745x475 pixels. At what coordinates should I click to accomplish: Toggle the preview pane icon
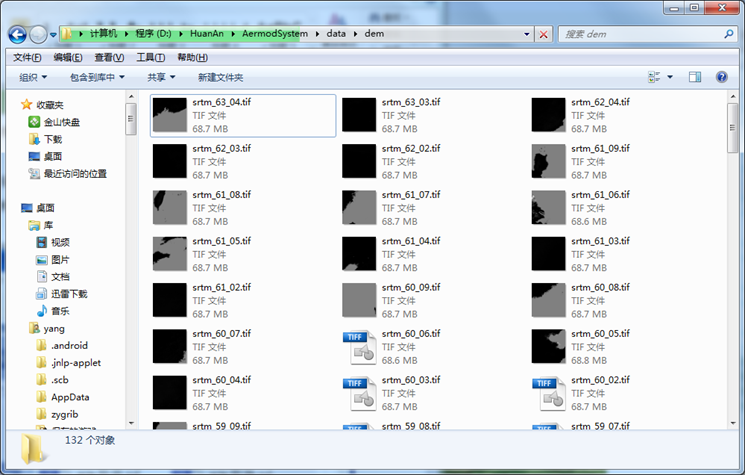pyautogui.click(x=695, y=77)
